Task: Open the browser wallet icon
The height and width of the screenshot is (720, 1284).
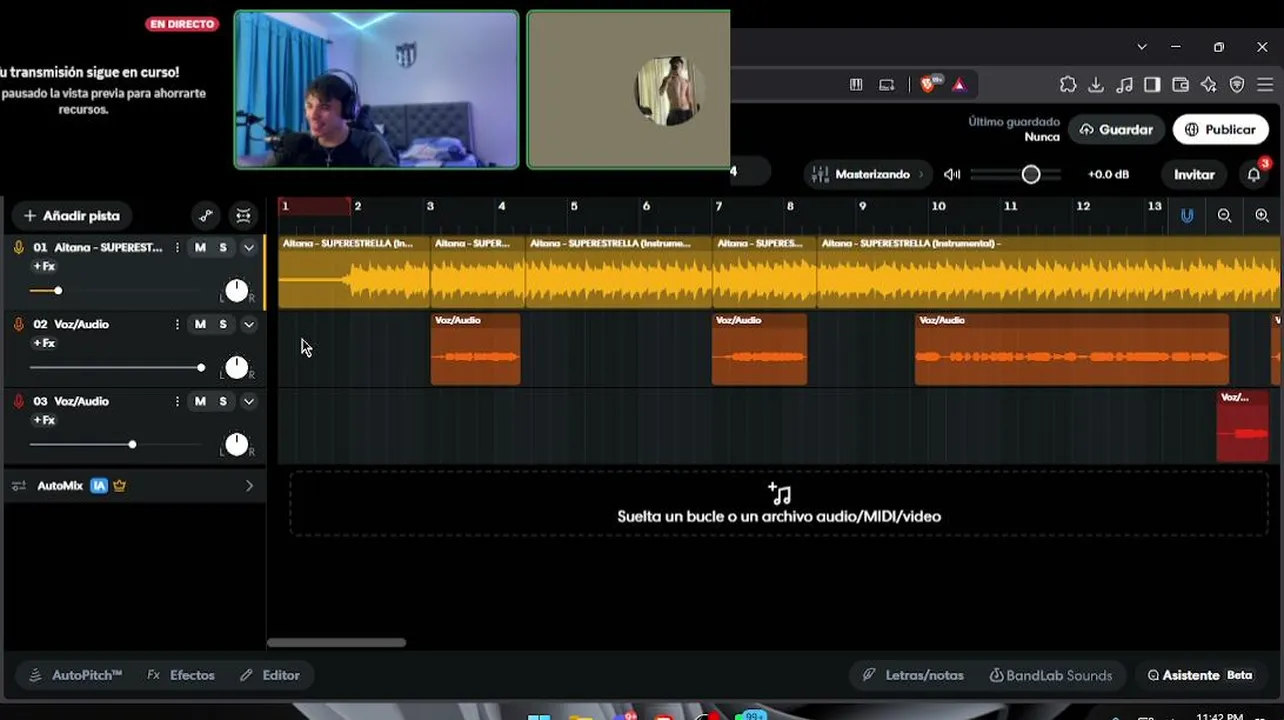Action: [1180, 85]
